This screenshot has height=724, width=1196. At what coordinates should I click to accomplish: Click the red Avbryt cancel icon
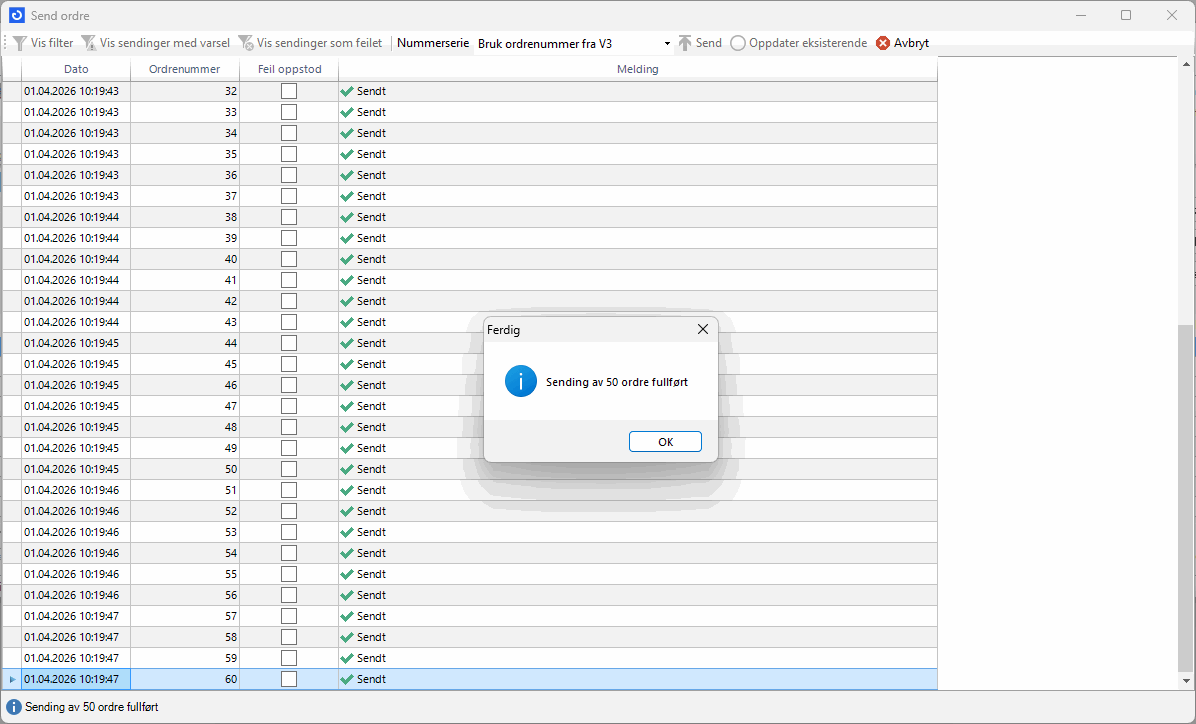883,43
